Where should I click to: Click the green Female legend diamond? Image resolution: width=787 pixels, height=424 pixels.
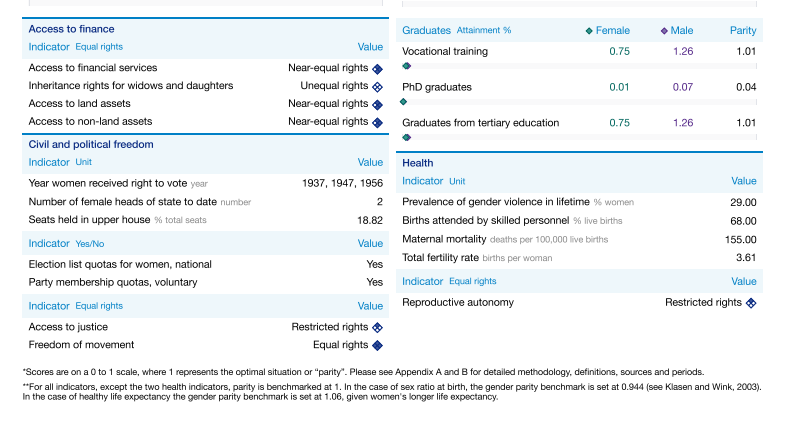tap(589, 31)
